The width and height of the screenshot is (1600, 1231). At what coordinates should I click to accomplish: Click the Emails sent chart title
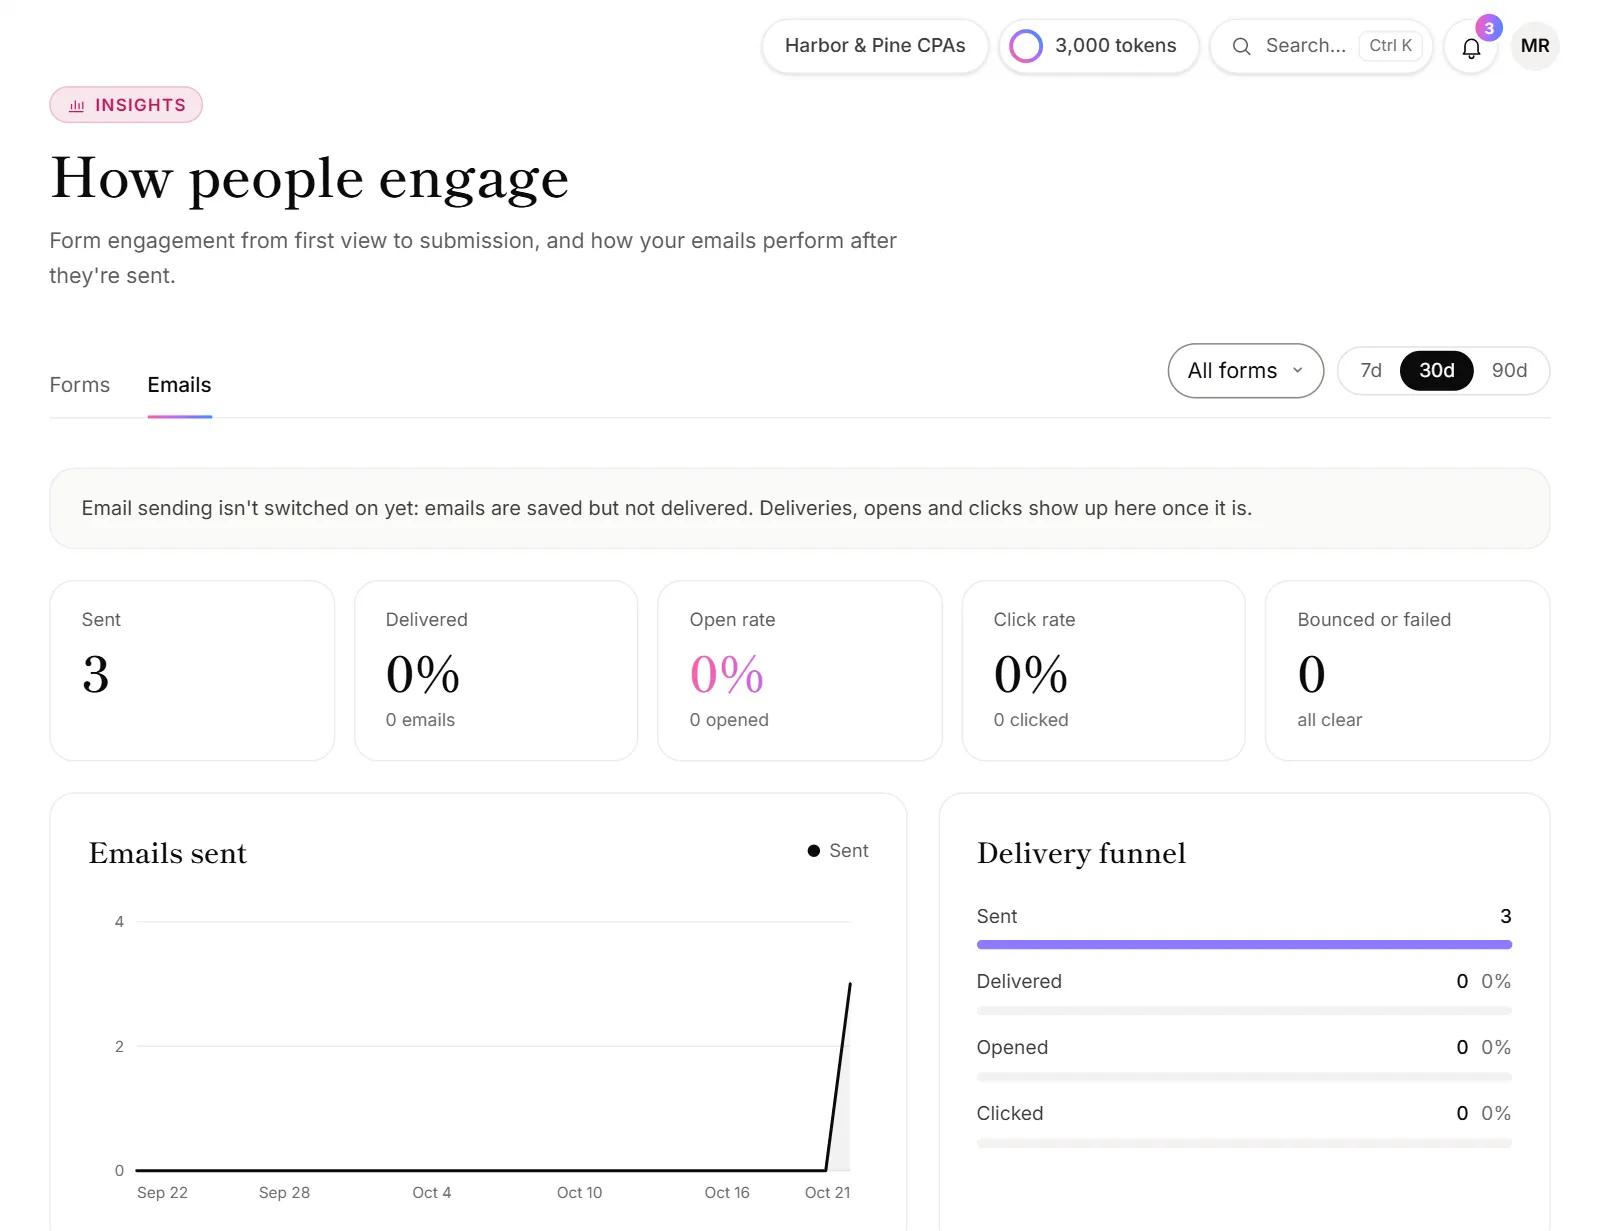click(x=168, y=853)
